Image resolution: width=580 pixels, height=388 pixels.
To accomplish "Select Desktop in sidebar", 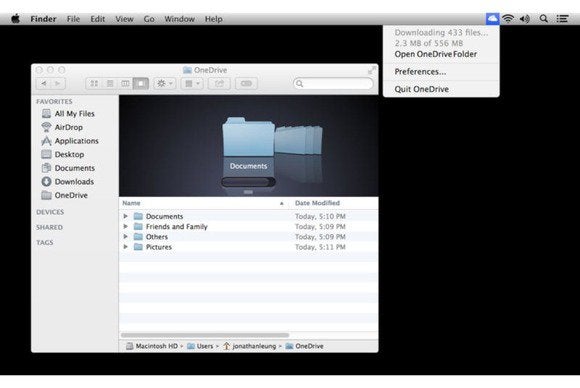I will (x=69, y=154).
